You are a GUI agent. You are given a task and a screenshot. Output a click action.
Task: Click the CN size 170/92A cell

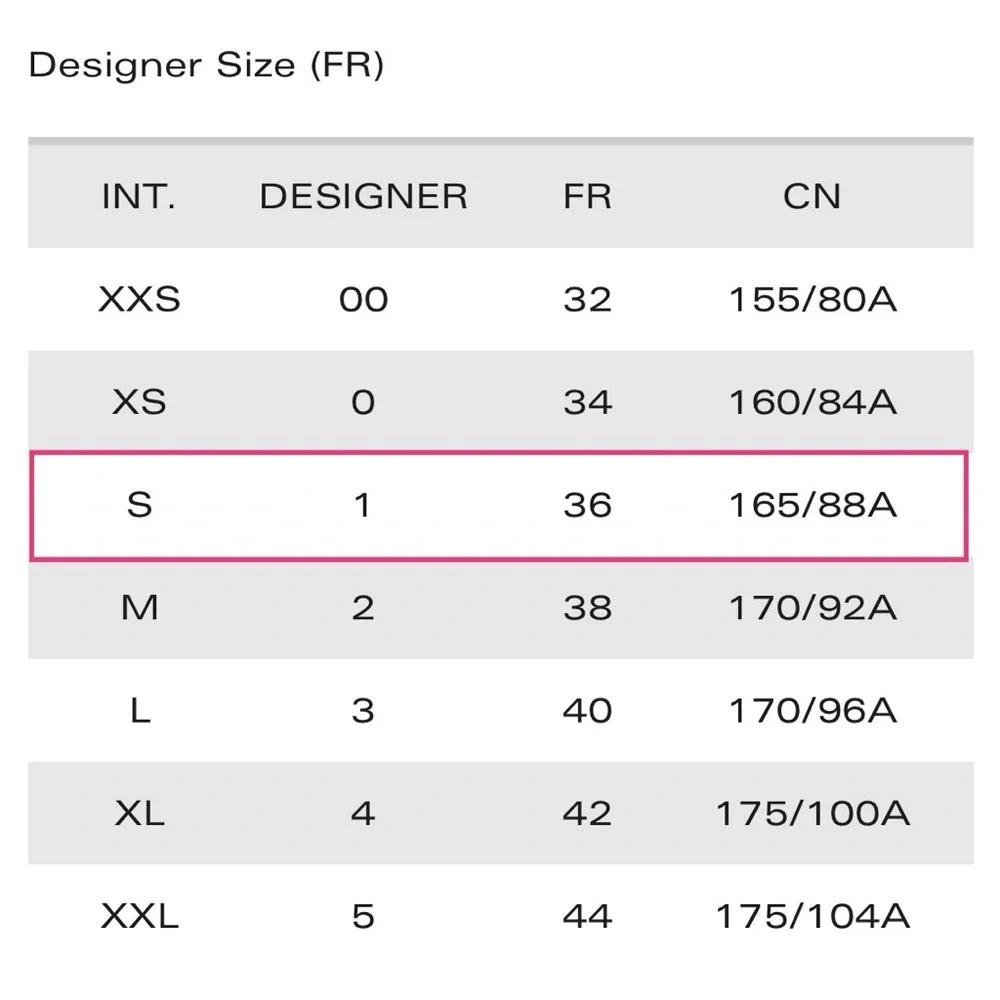pos(812,607)
